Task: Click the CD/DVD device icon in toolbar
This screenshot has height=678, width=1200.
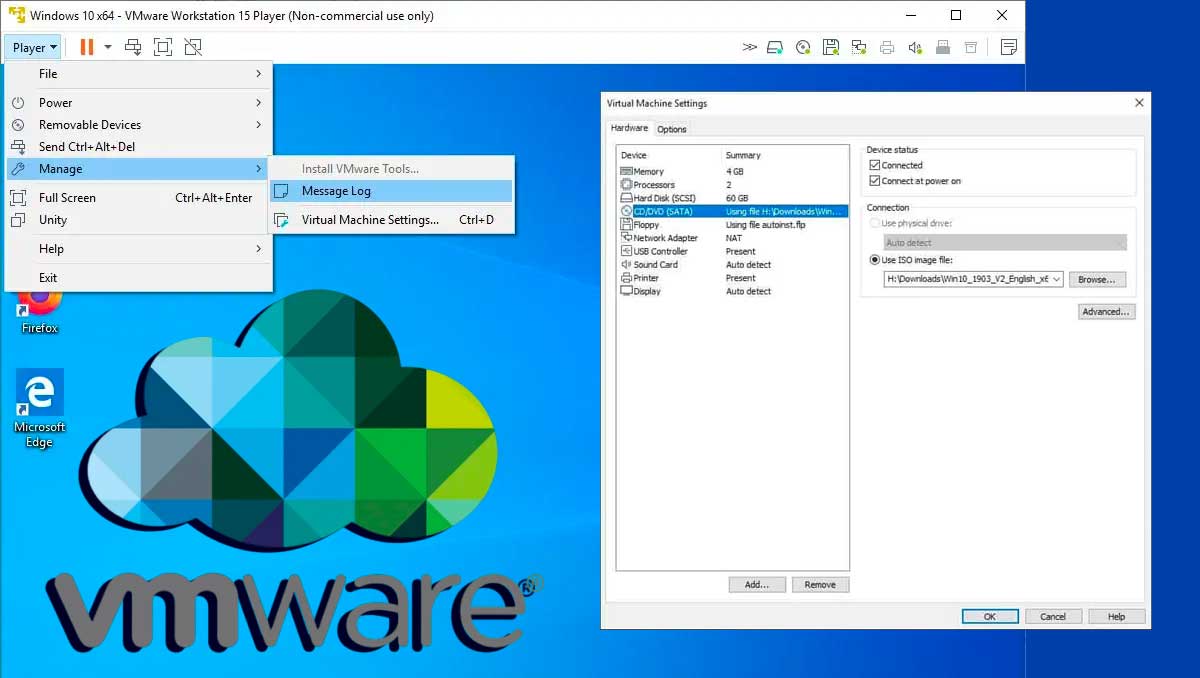Action: 802,46
